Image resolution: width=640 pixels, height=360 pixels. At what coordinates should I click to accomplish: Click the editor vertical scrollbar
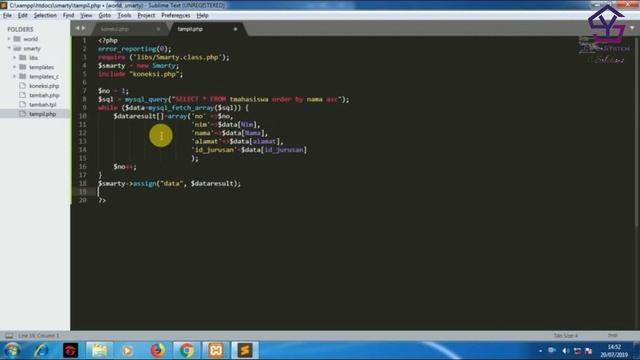tap(637, 131)
